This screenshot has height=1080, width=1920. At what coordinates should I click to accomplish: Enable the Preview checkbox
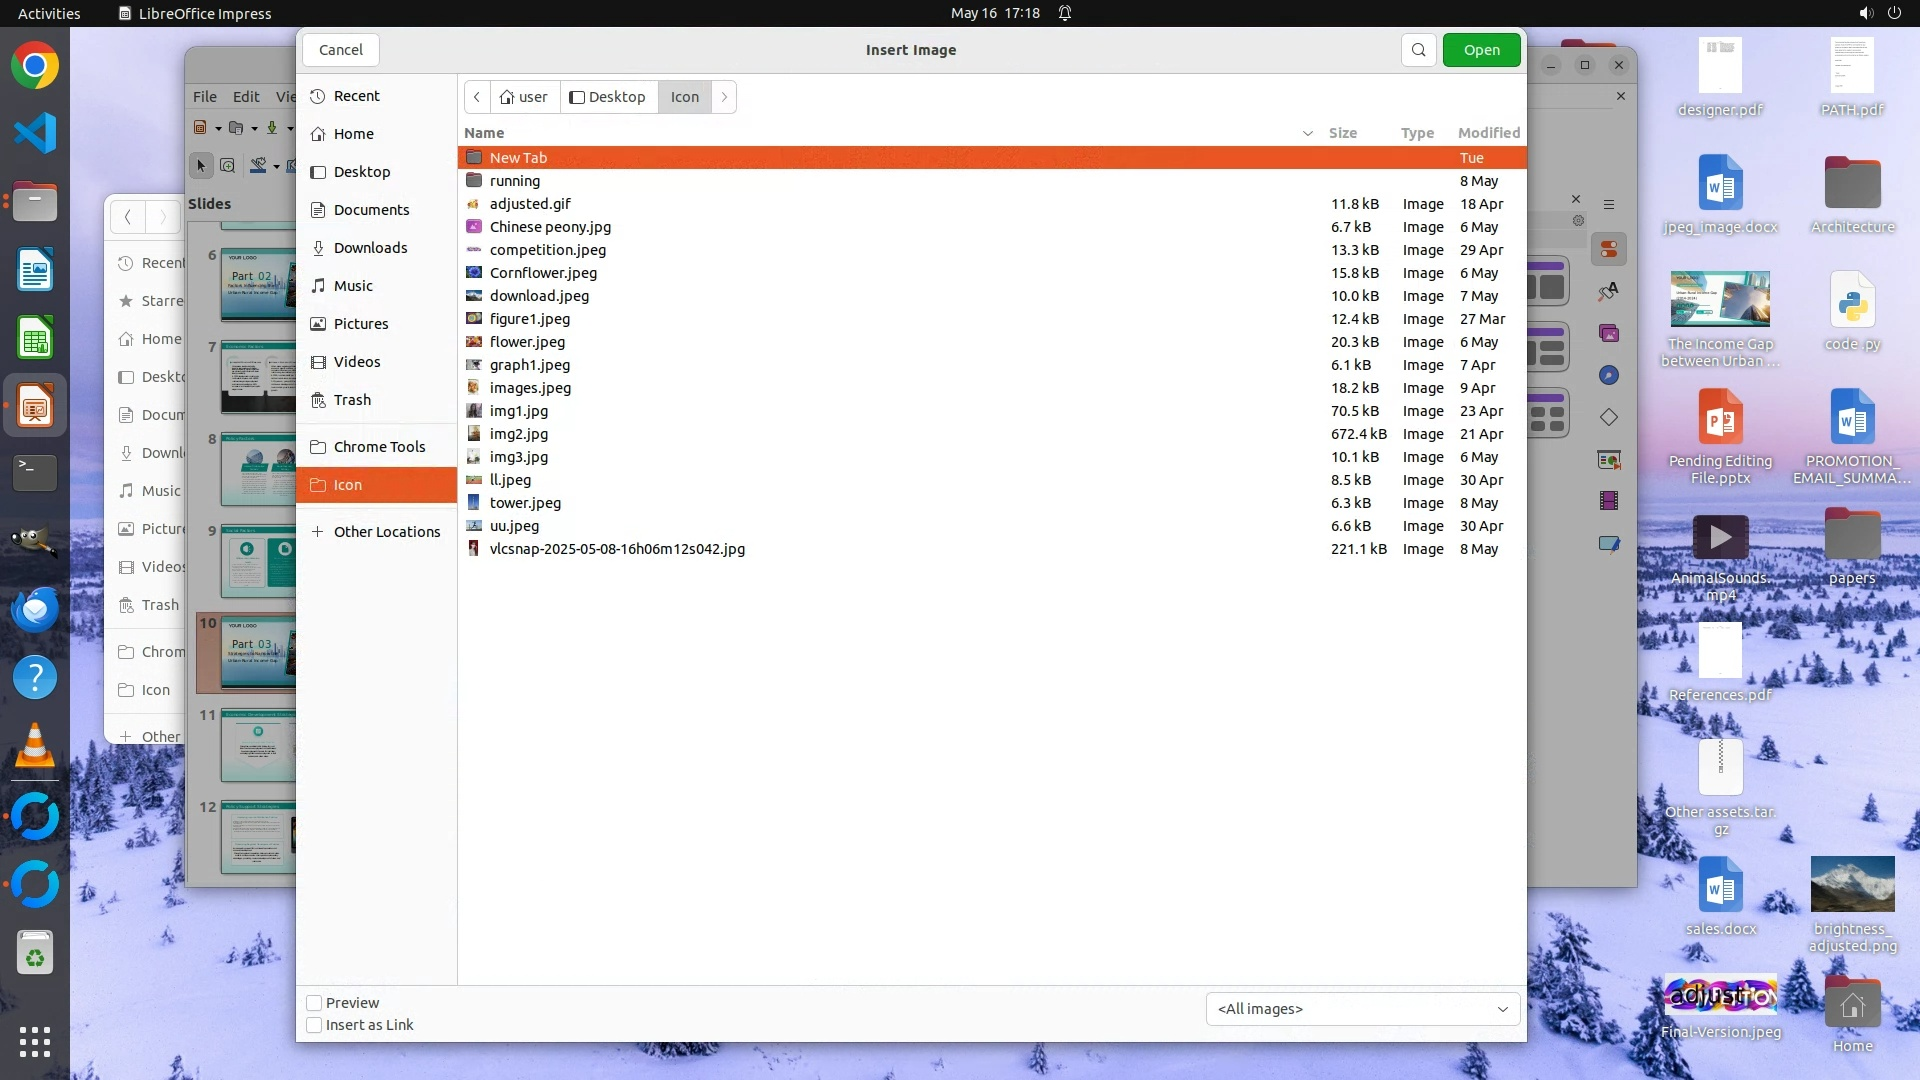[314, 1003]
